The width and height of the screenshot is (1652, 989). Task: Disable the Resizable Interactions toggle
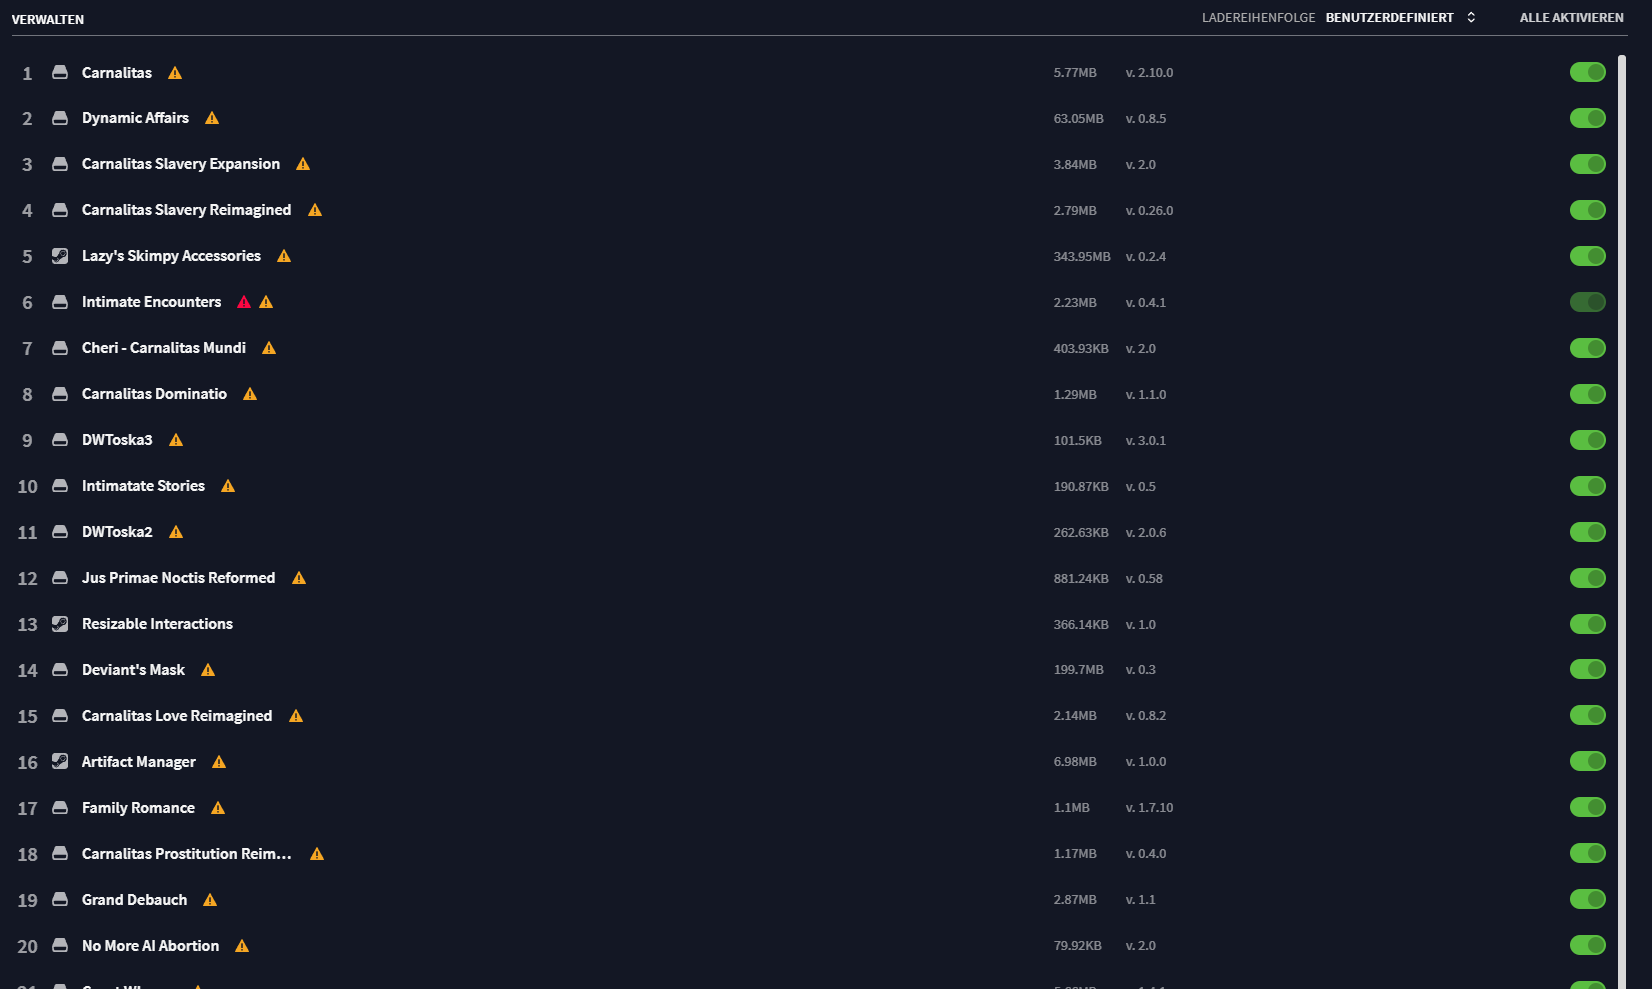pyautogui.click(x=1588, y=624)
